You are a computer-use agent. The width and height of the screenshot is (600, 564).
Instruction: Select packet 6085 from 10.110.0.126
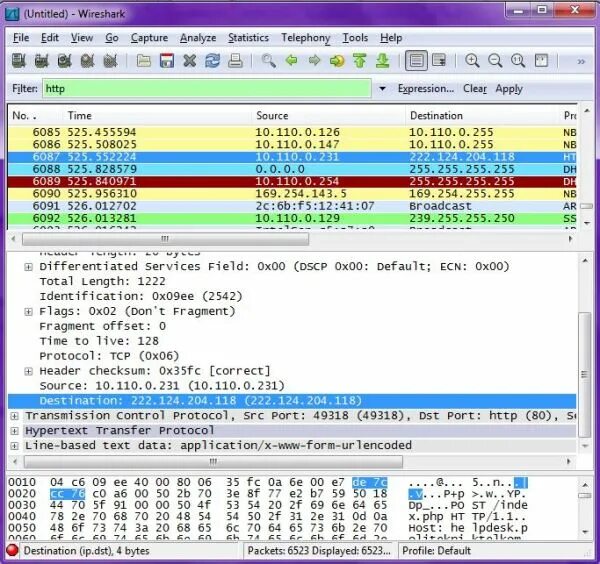point(292,132)
